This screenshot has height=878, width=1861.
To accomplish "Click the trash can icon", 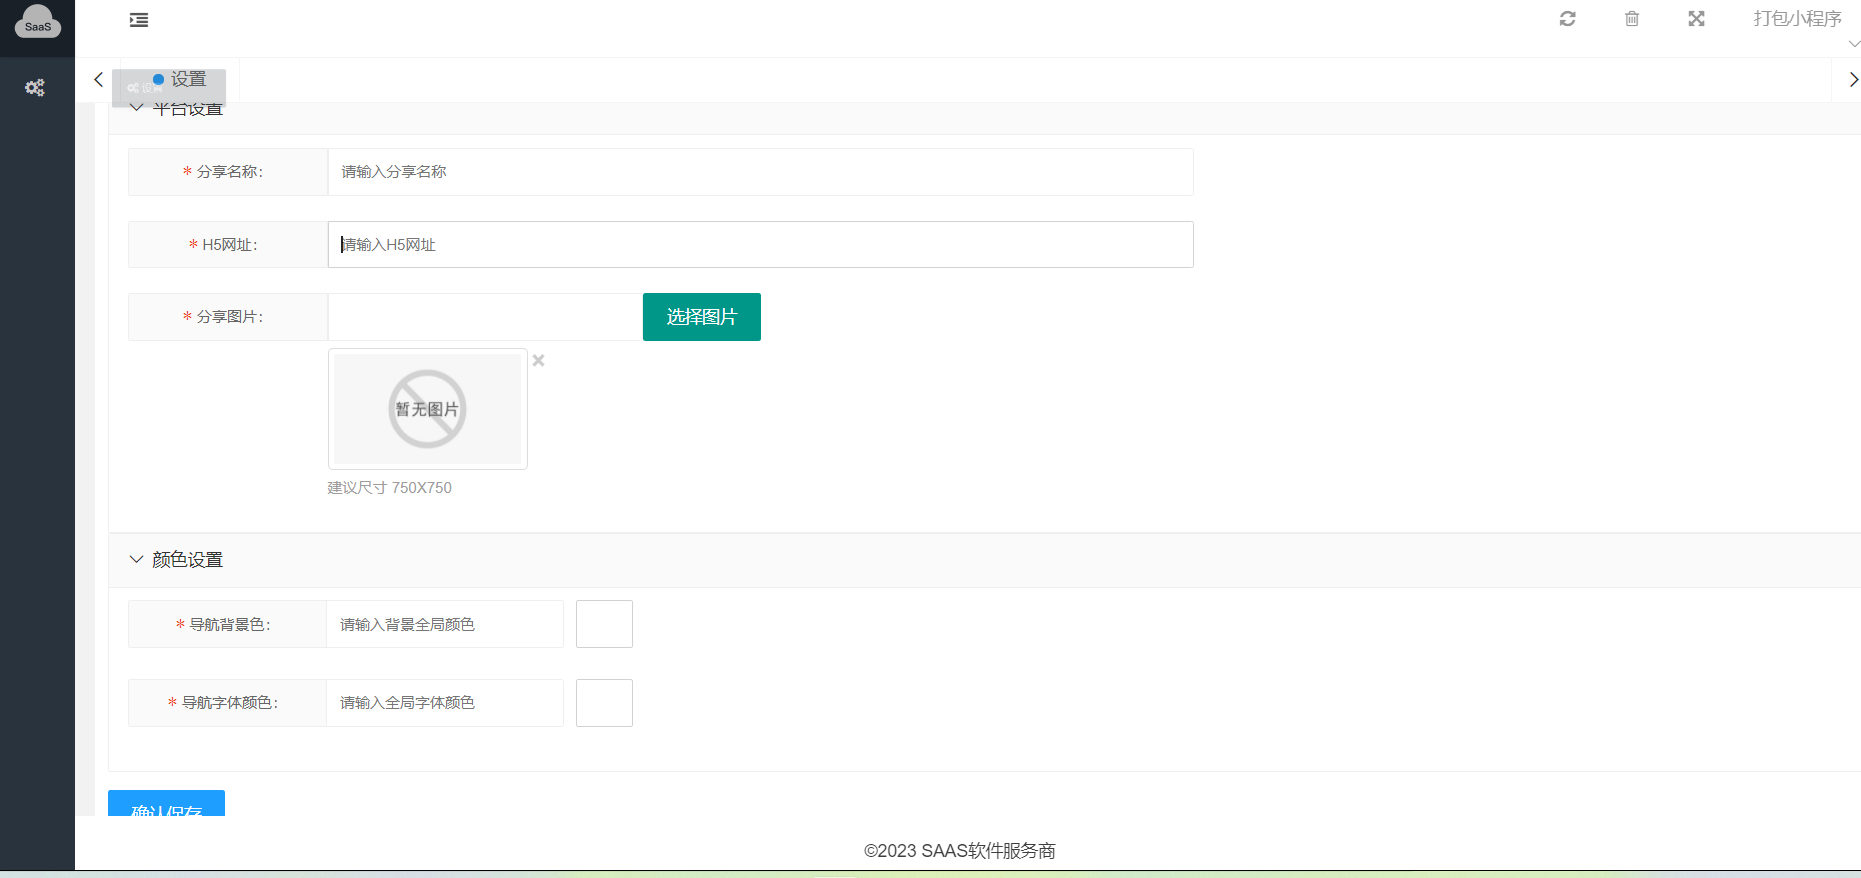I will tap(1632, 19).
